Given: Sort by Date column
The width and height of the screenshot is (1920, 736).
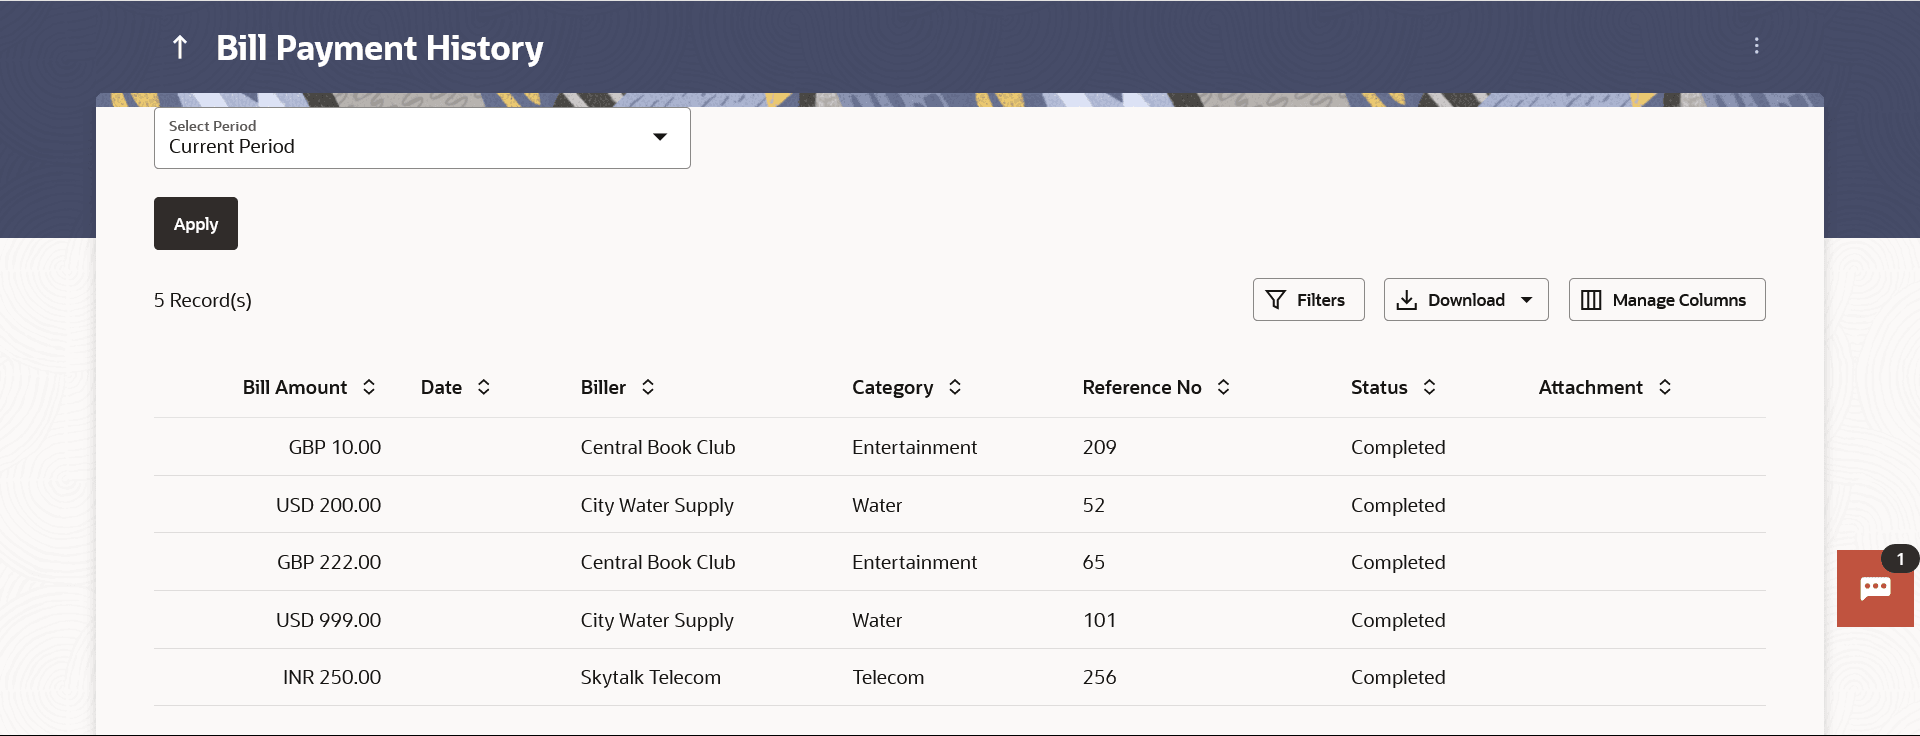Looking at the screenshot, I should click(x=484, y=387).
